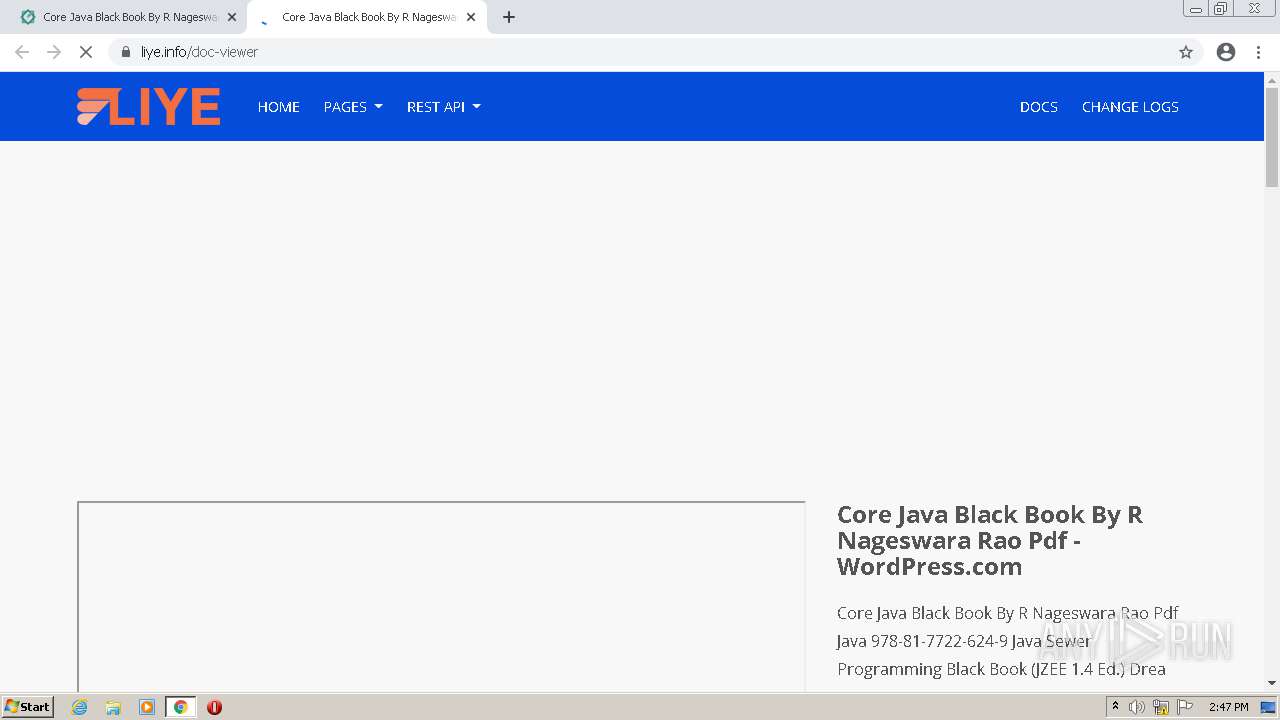The image size is (1280, 720).
Task: Go forward in browser history
Action: click(x=54, y=52)
